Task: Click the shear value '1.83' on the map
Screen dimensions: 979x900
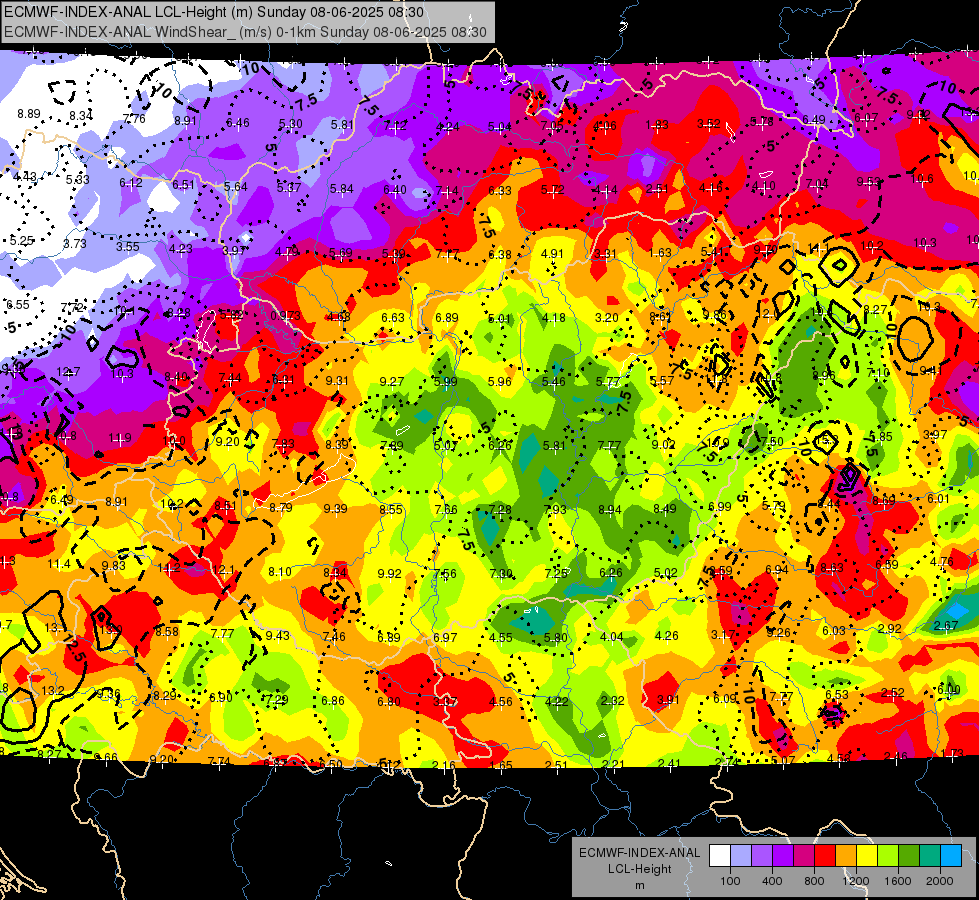Action: click(657, 126)
